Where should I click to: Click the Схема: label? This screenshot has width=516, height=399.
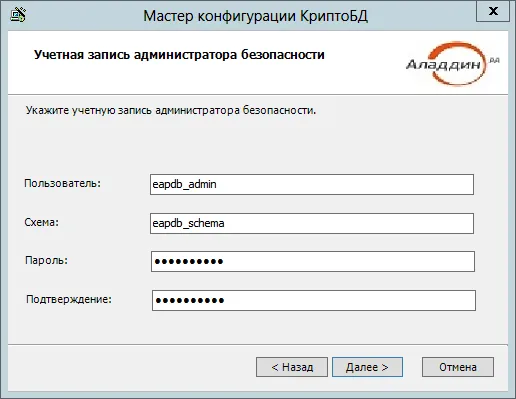41,222
